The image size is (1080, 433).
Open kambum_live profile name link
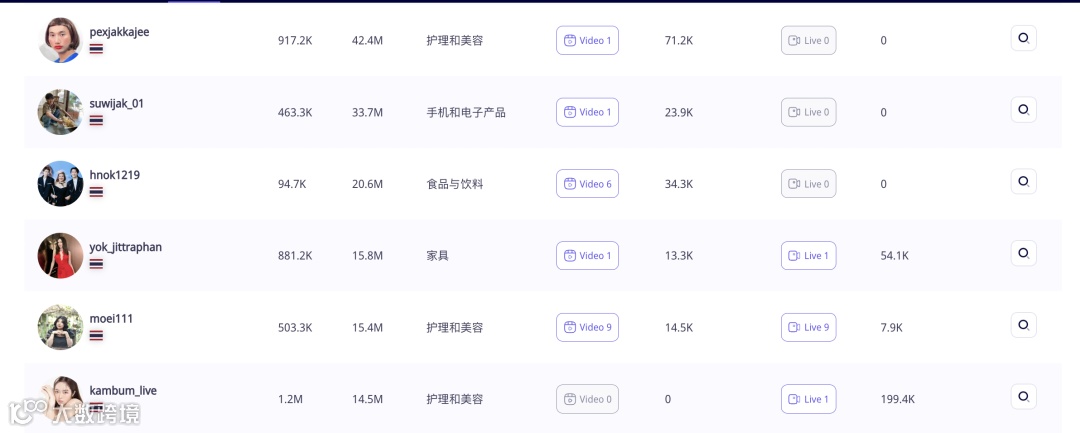point(123,390)
